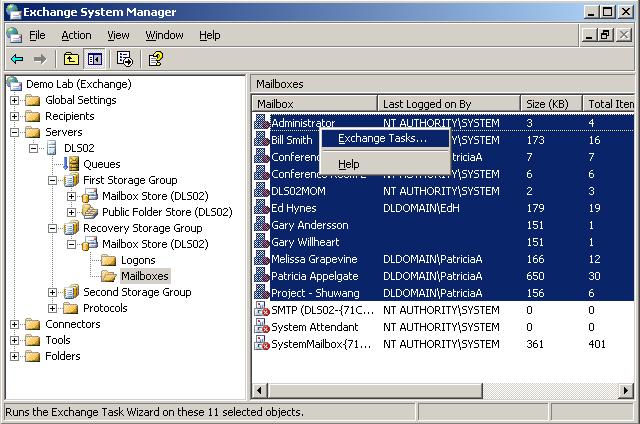Image resolution: width=640 pixels, height=424 pixels.
Task: Click the Recovery Storage Group icon
Action: tap(71, 228)
